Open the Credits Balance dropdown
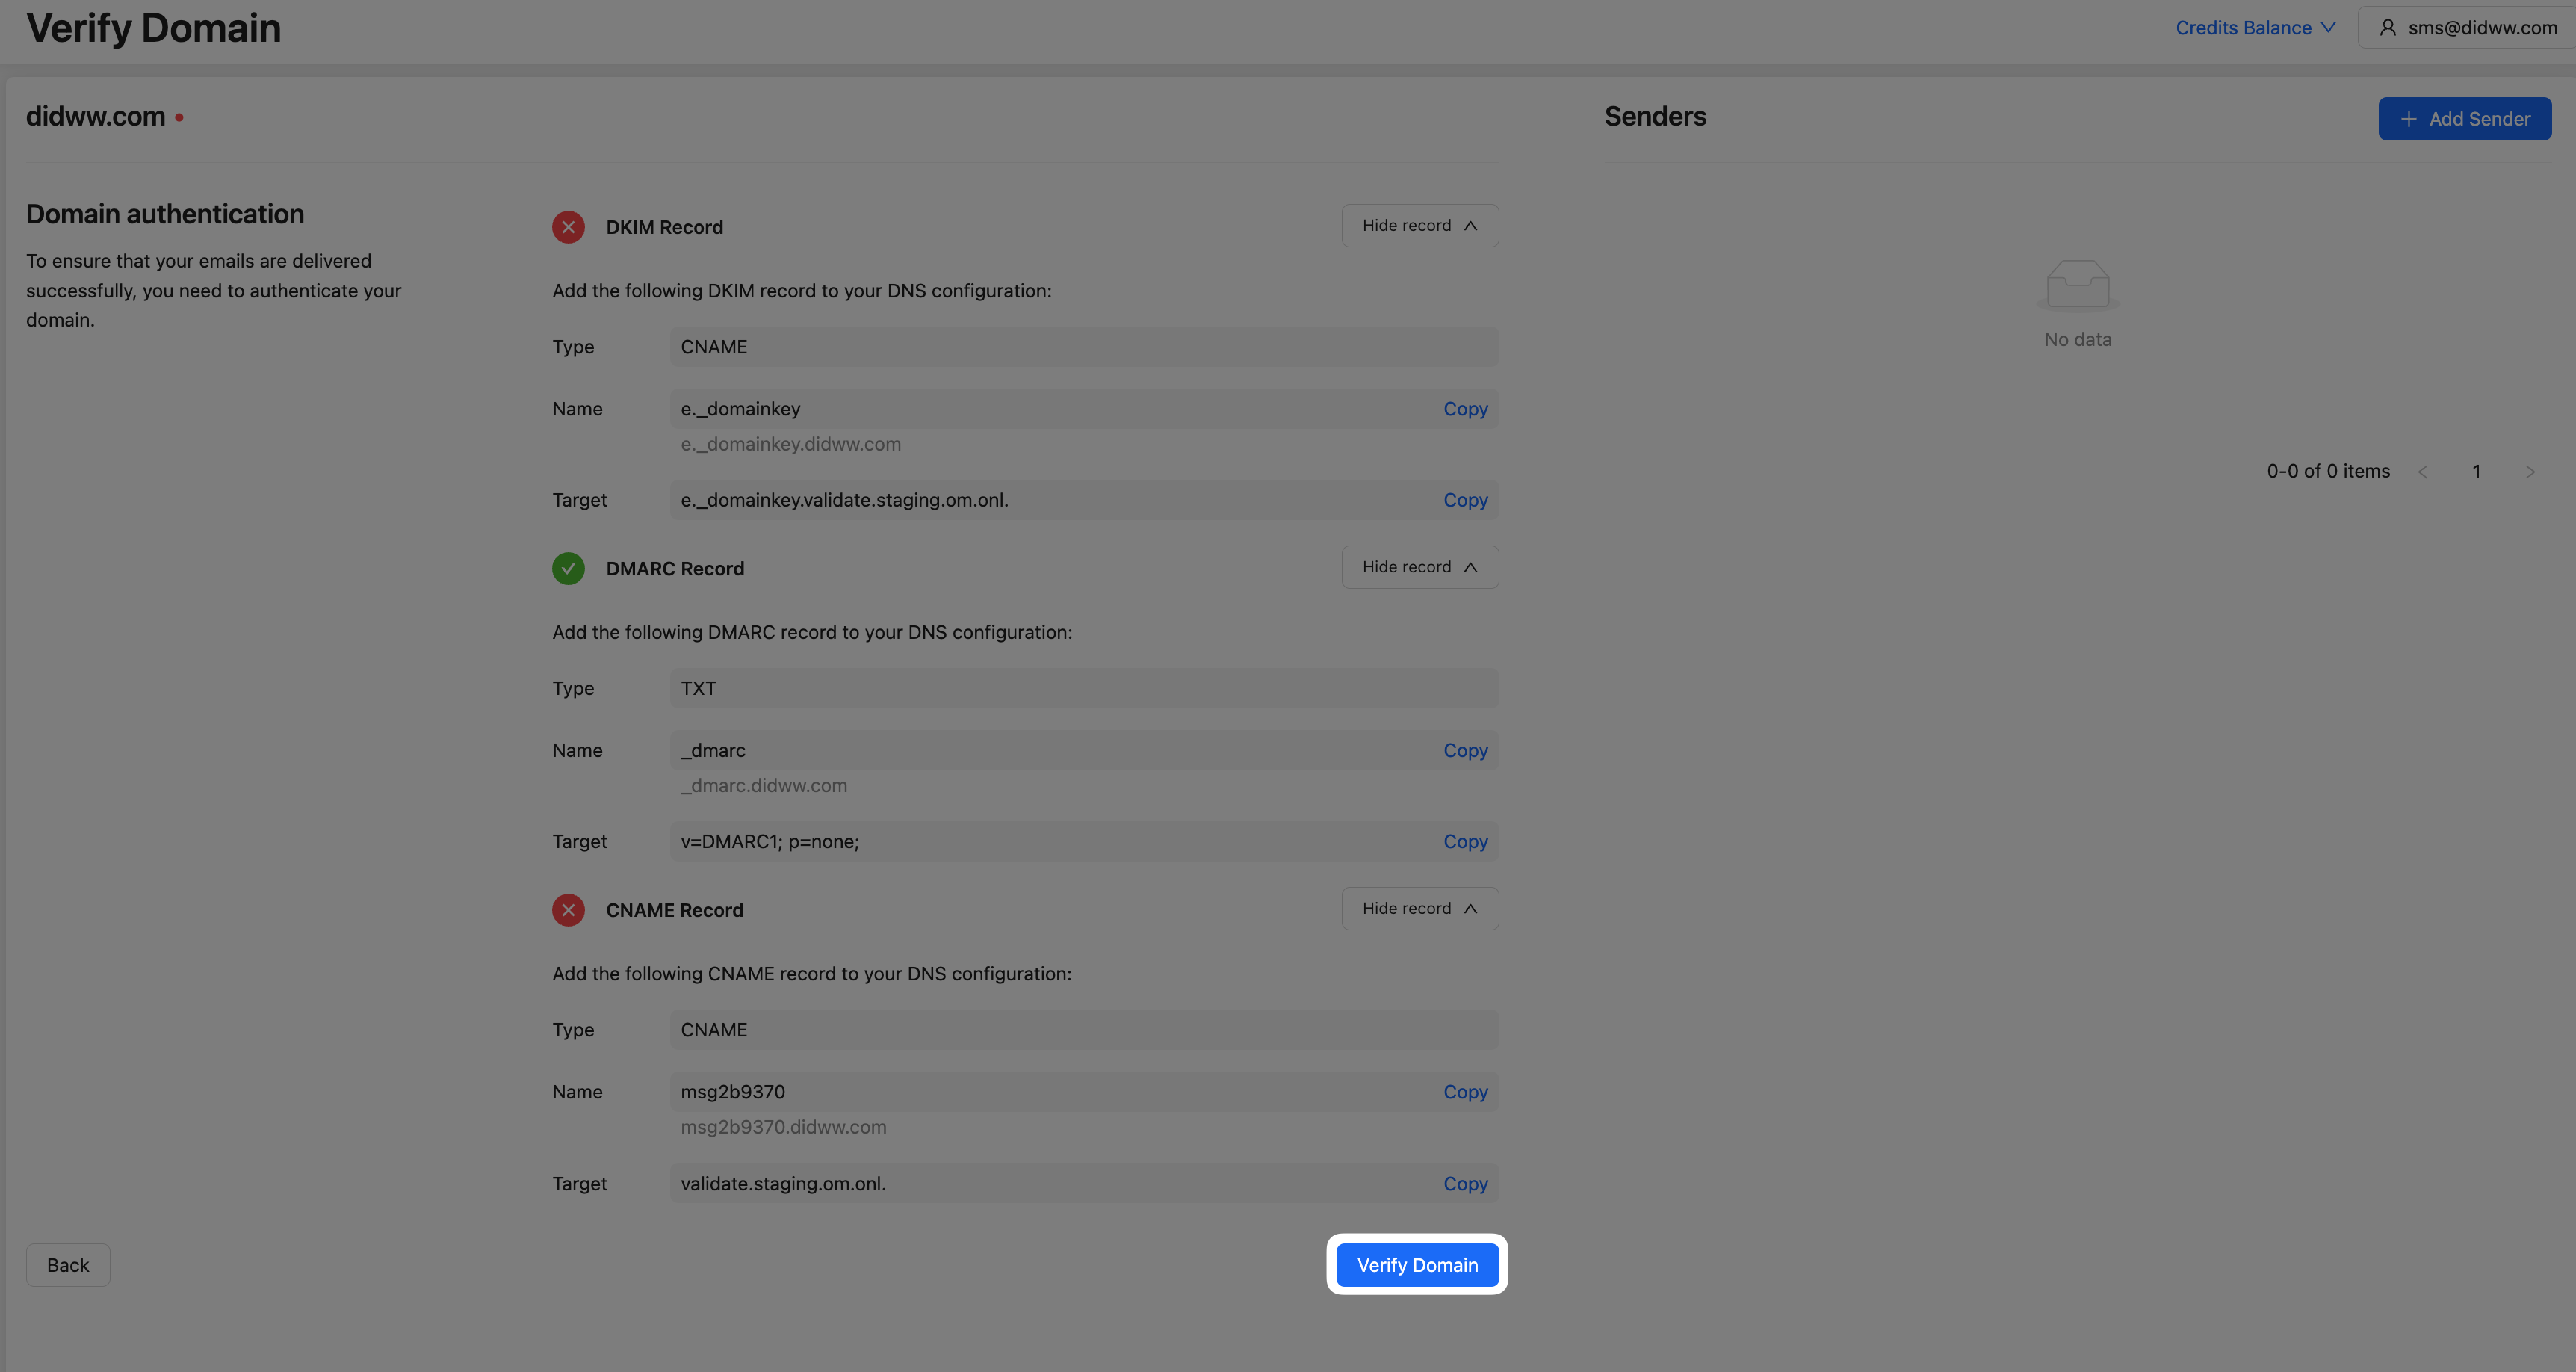This screenshot has width=2576, height=1372. [x=2255, y=28]
